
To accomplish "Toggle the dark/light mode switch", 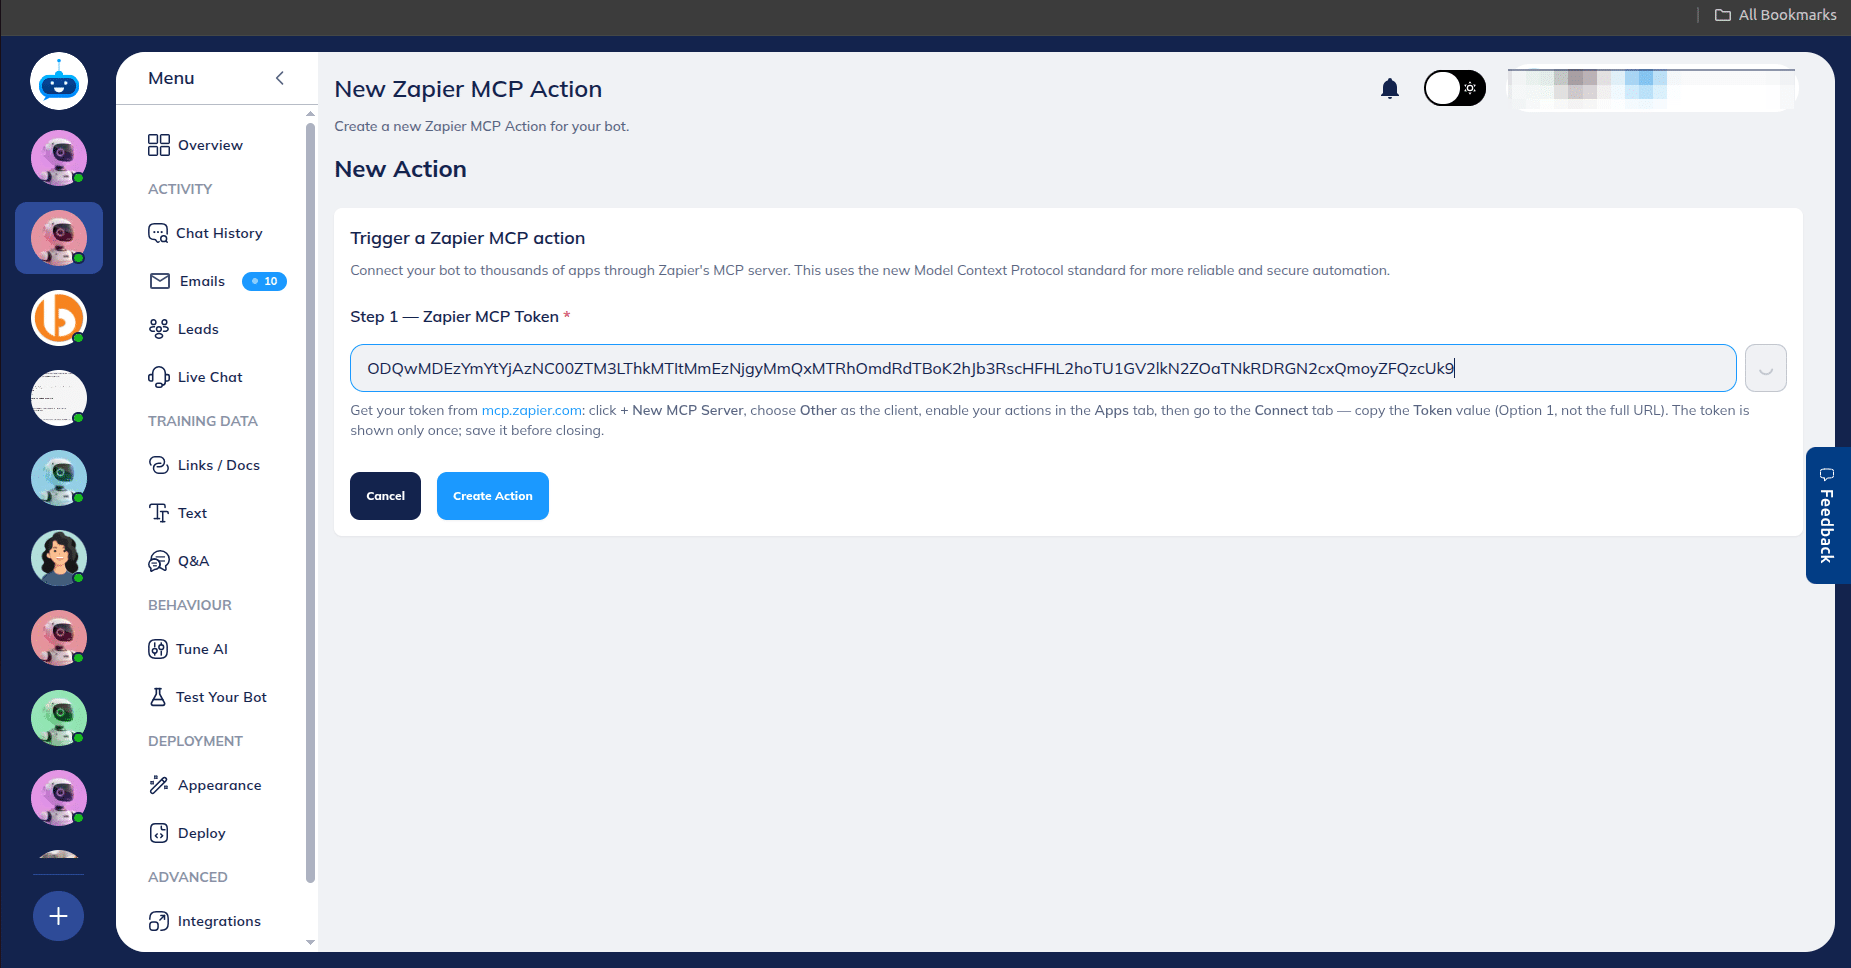I will point(1455,88).
